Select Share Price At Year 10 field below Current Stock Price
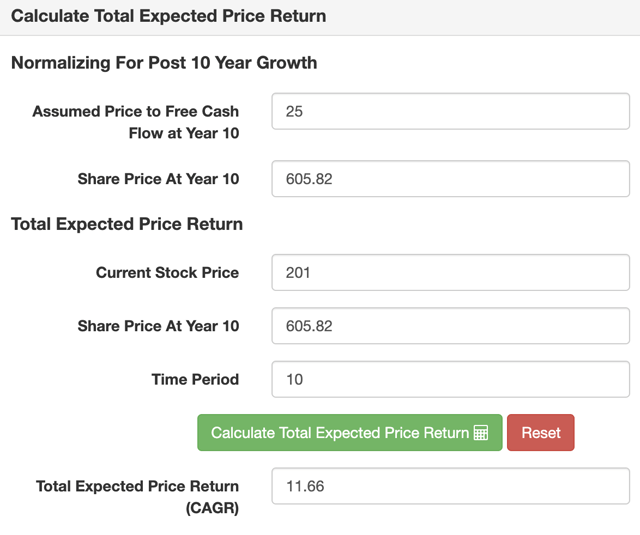The image size is (640, 535). click(x=451, y=326)
